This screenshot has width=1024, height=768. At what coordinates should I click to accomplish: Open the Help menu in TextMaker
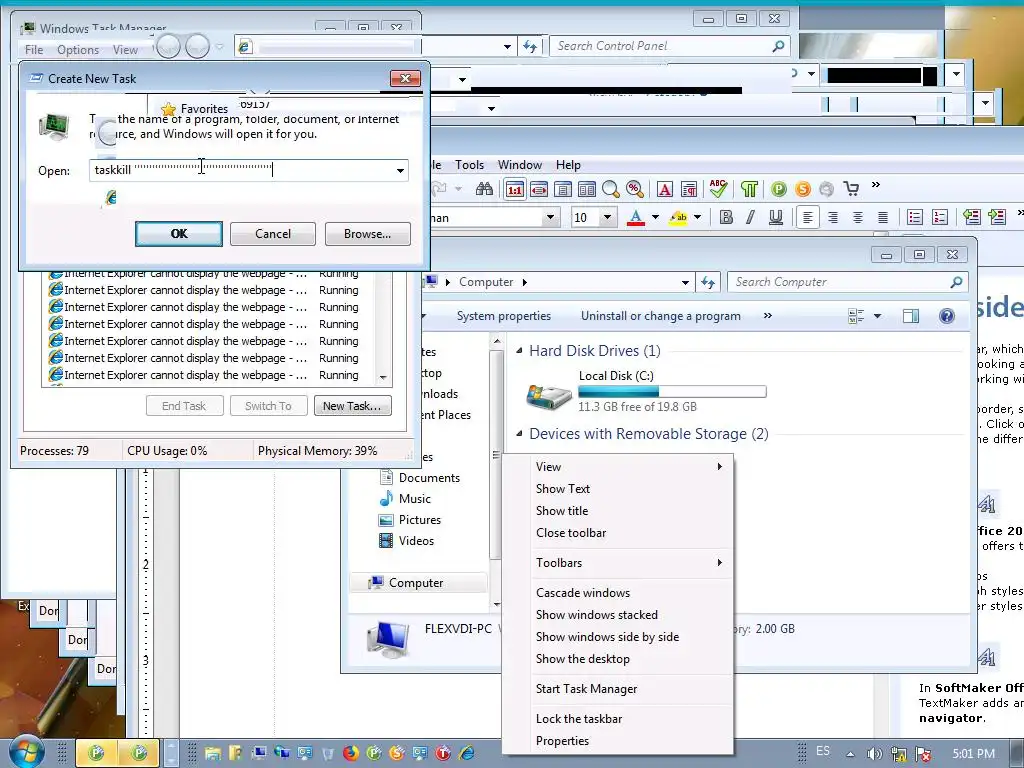click(x=568, y=165)
